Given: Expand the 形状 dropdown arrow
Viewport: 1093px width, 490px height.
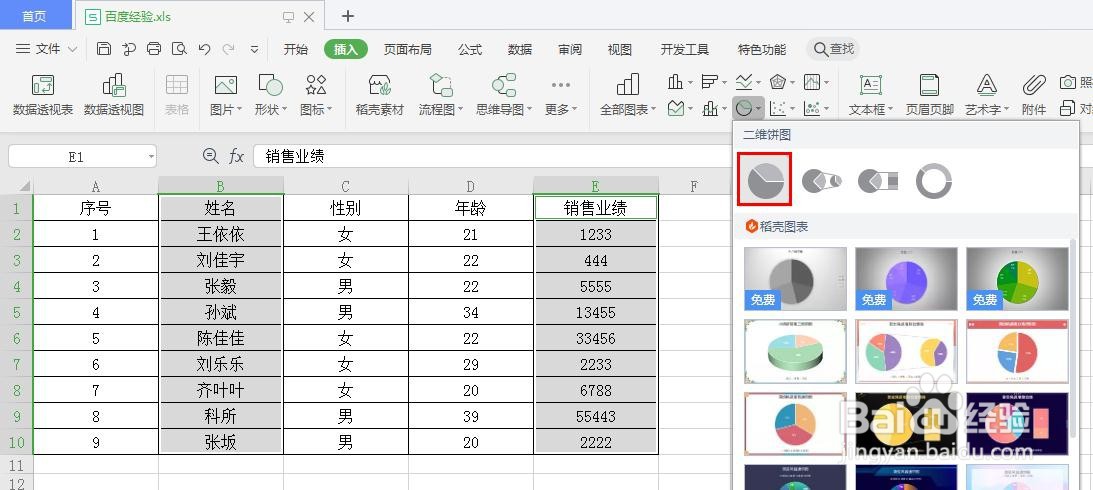Looking at the screenshot, I should (284, 109).
